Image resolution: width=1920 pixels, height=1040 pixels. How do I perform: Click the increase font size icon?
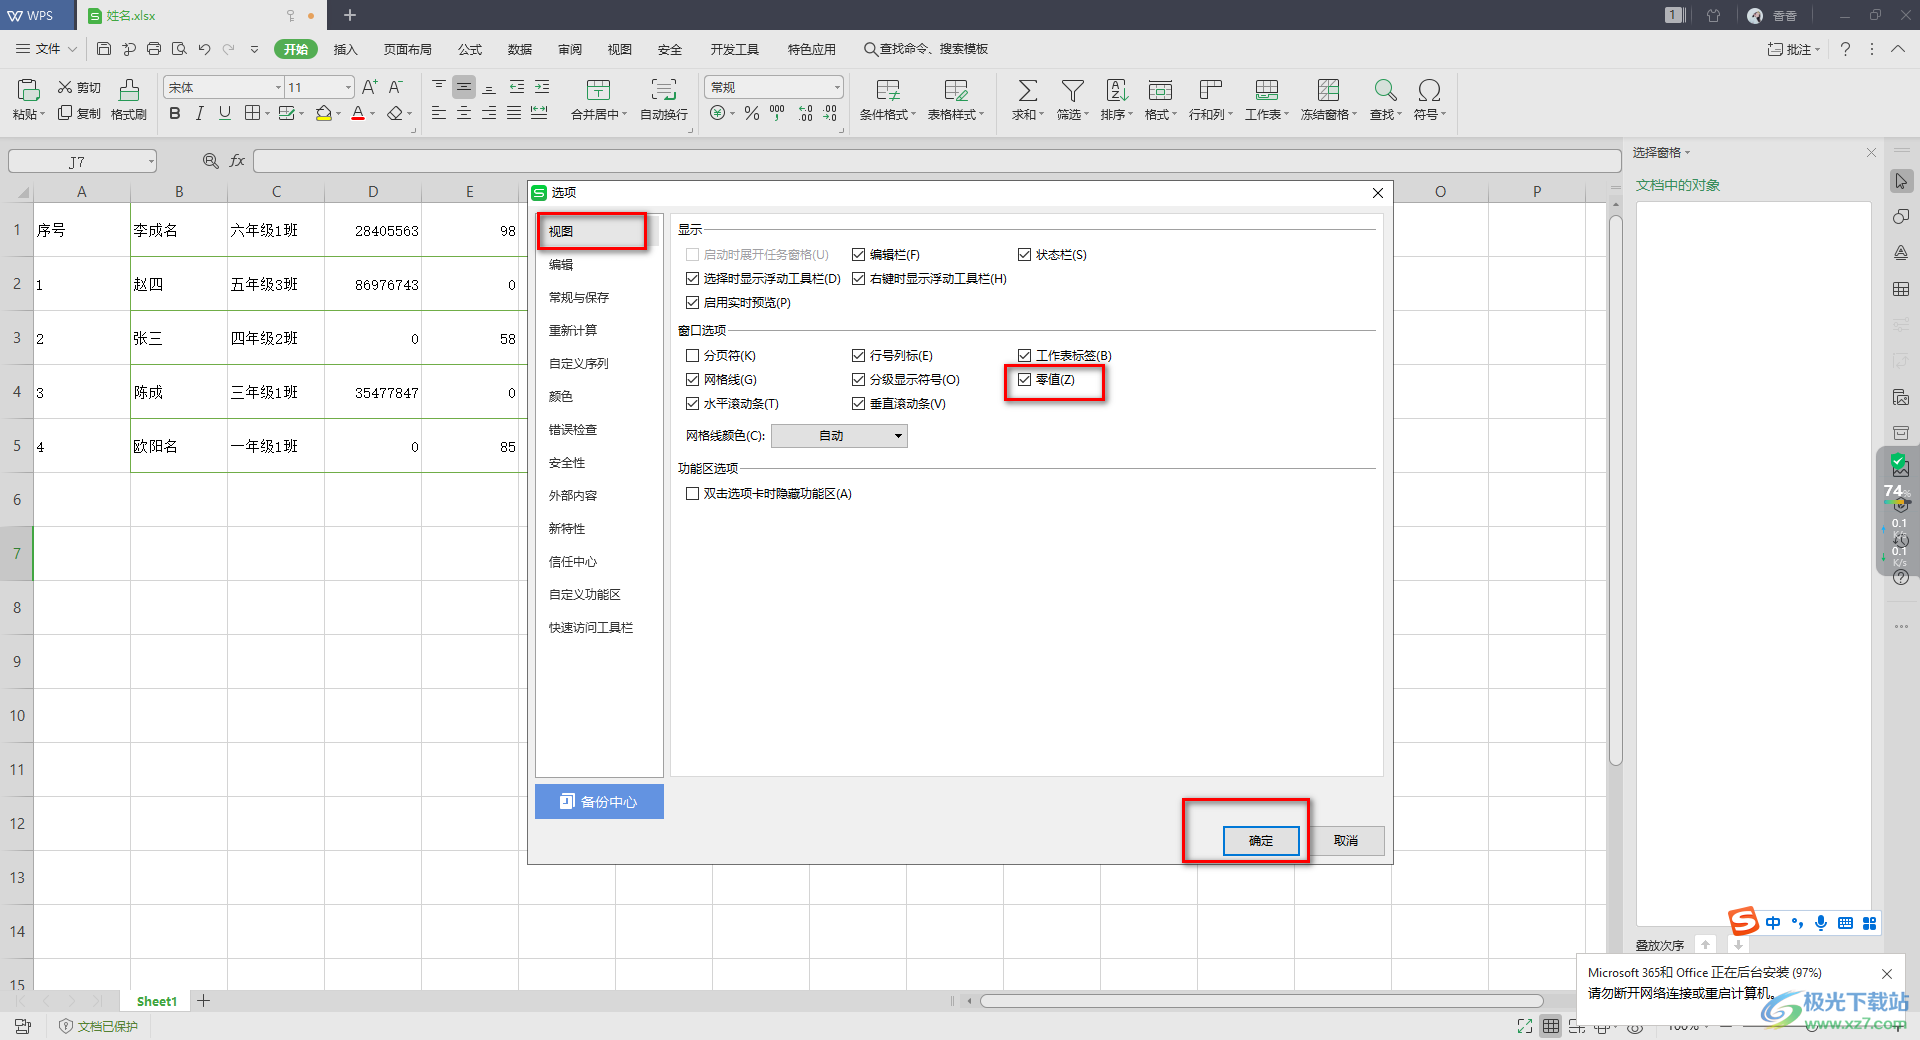tap(370, 88)
